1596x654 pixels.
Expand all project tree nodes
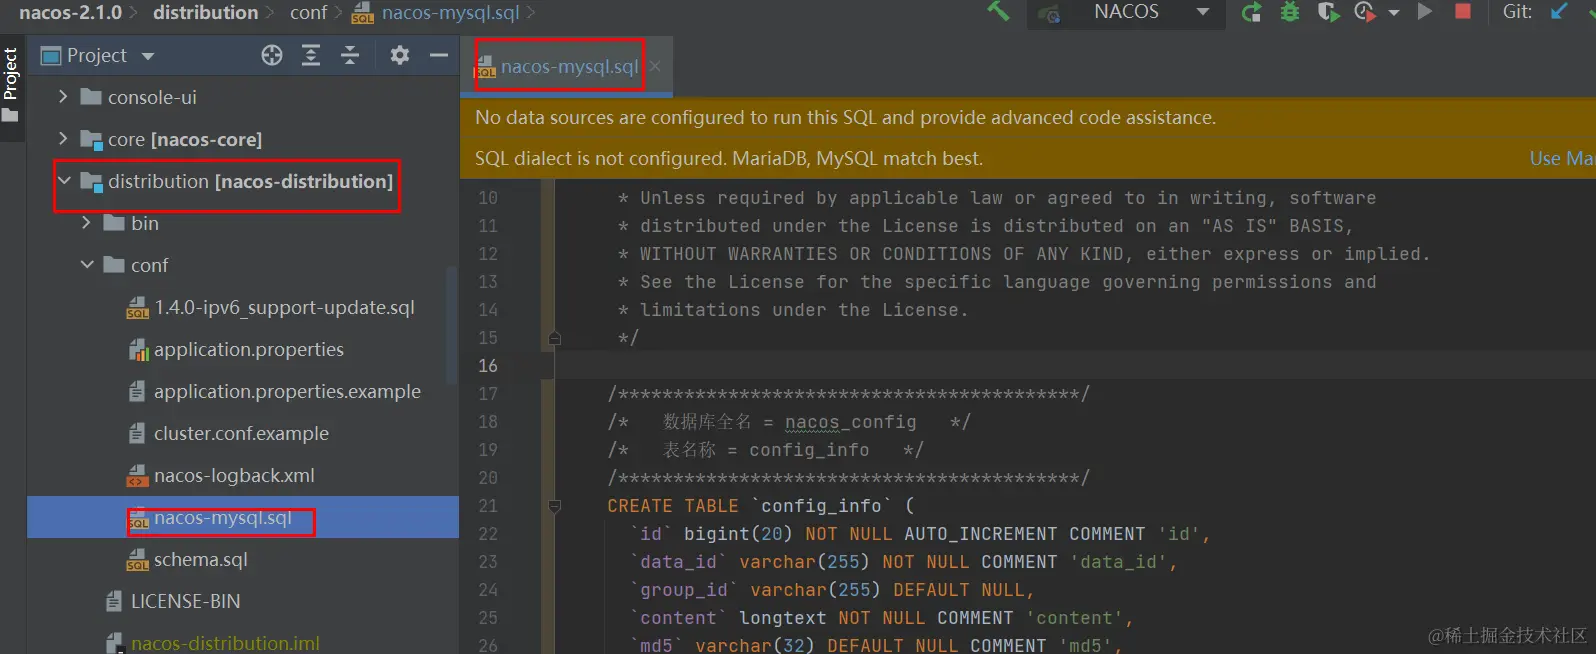[x=311, y=55]
